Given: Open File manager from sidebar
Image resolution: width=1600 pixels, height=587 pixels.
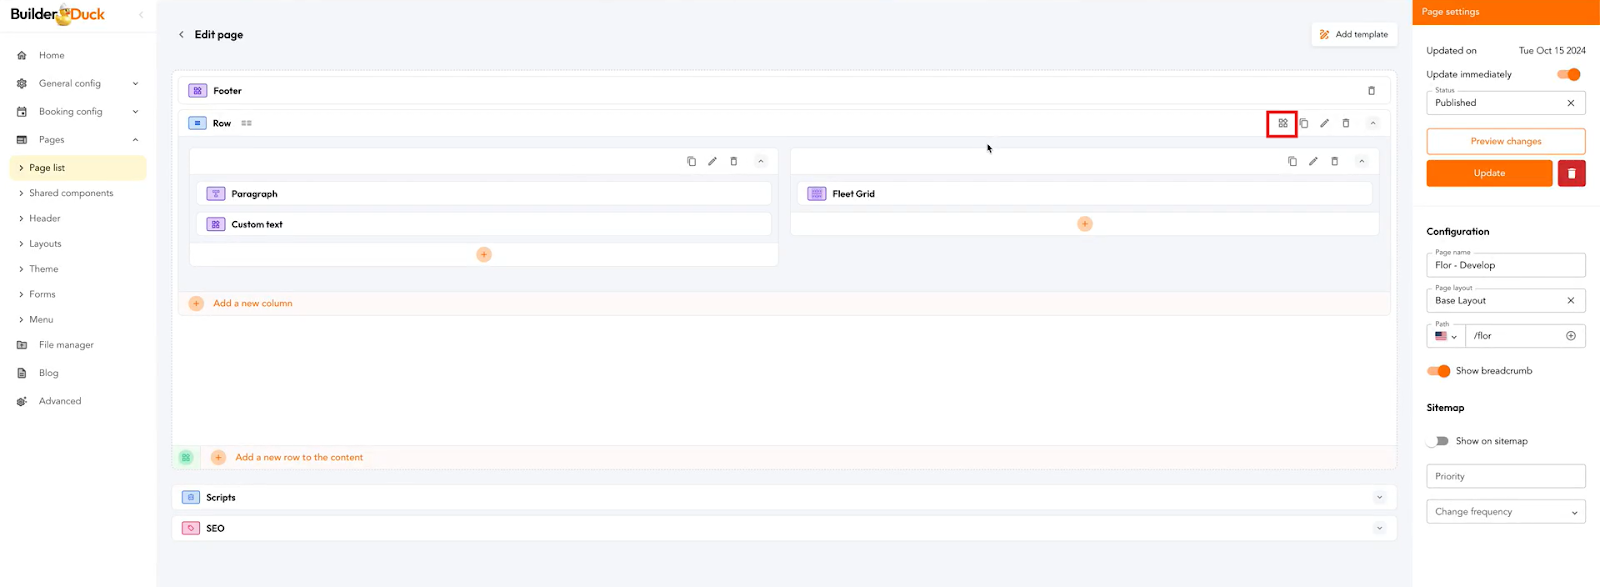Looking at the screenshot, I should (66, 345).
